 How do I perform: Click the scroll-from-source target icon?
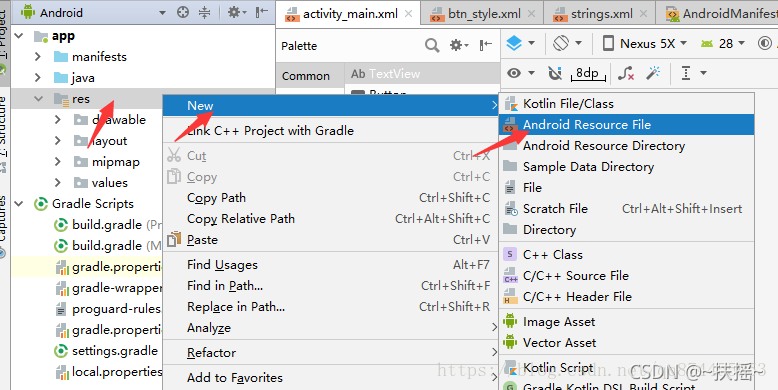point(183,12)
